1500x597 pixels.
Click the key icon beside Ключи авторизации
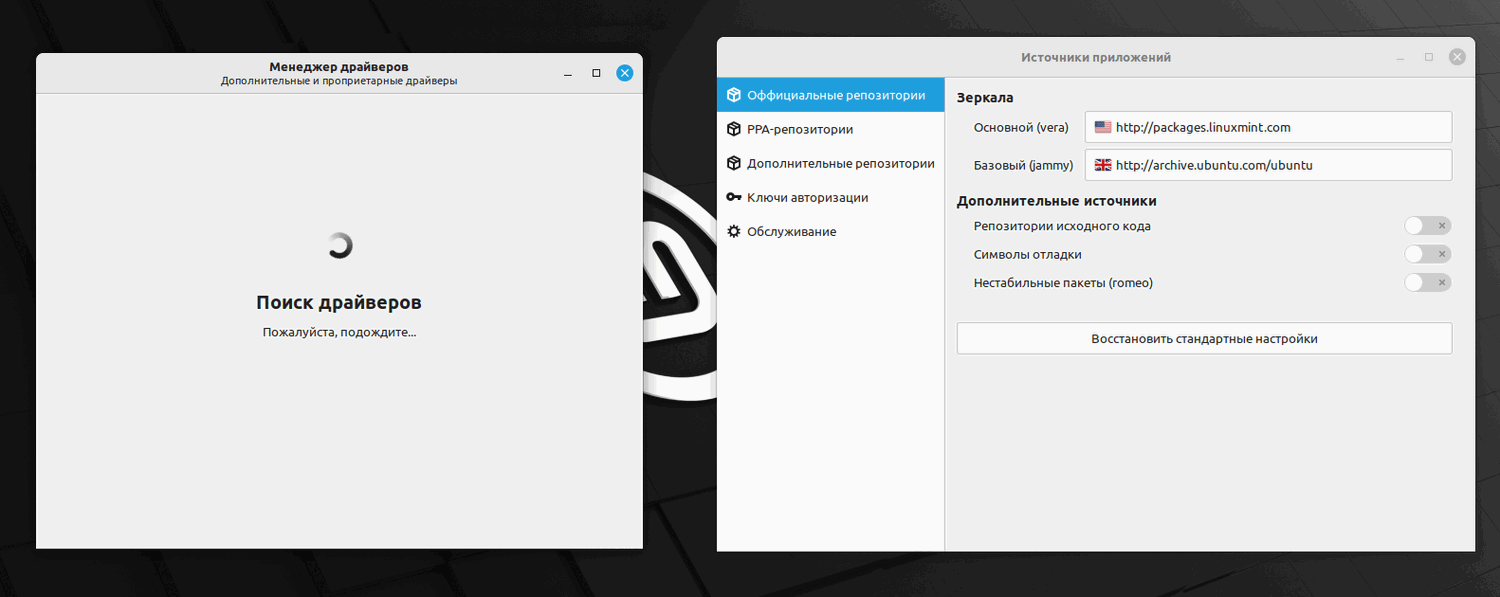click(734, 197)
